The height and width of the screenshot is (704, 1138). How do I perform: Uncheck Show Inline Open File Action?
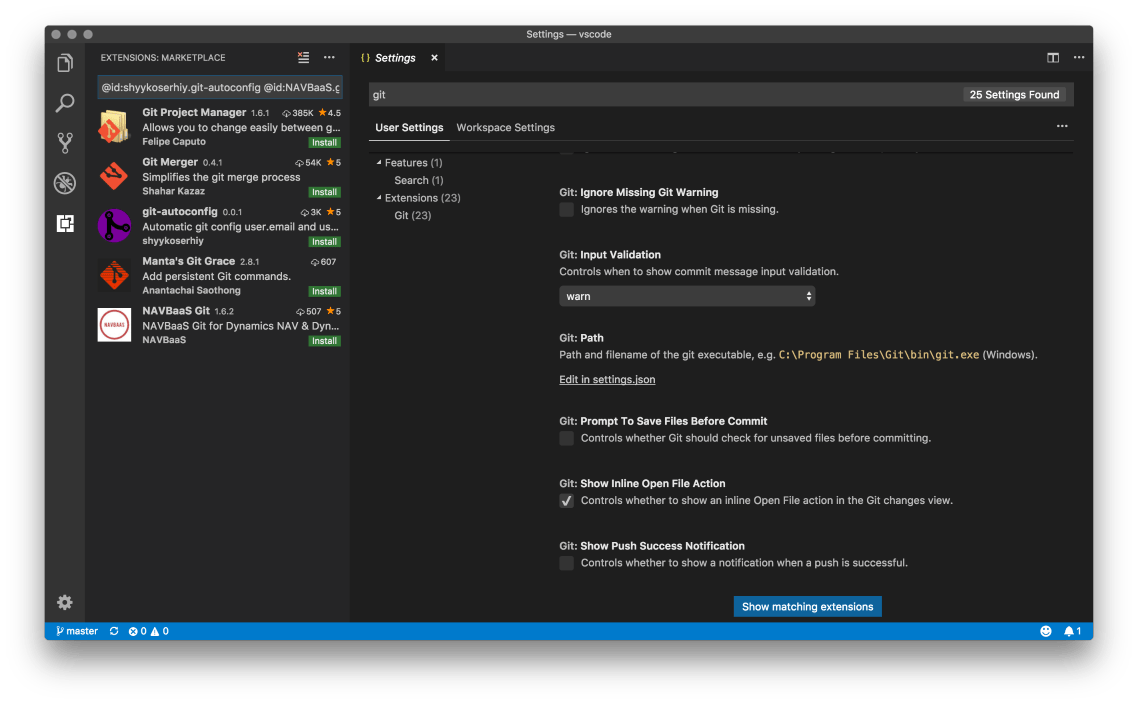click(566, 500)
